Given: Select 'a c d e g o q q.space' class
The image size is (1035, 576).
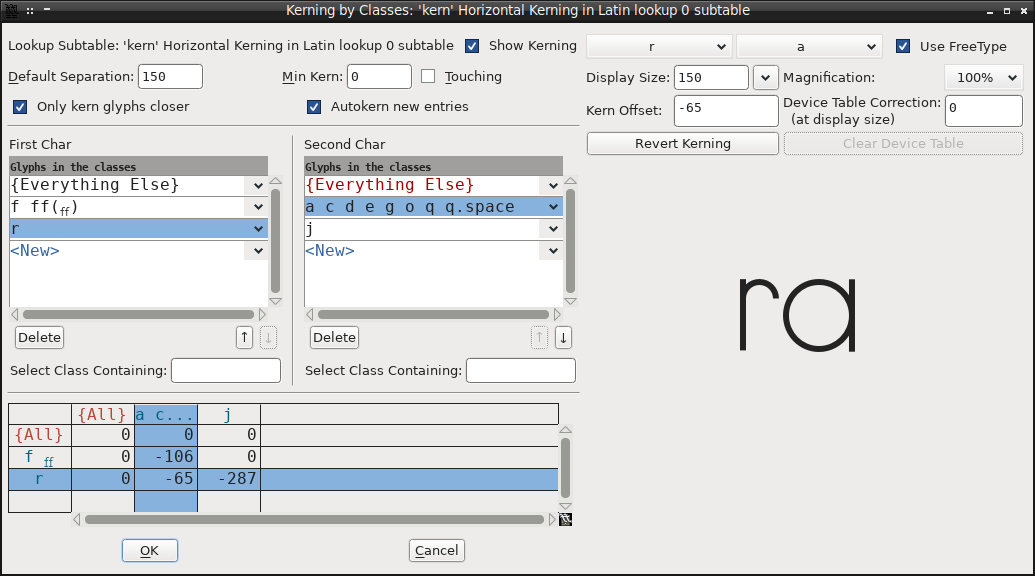Looking at the screenshot, I should pos(434,207).
